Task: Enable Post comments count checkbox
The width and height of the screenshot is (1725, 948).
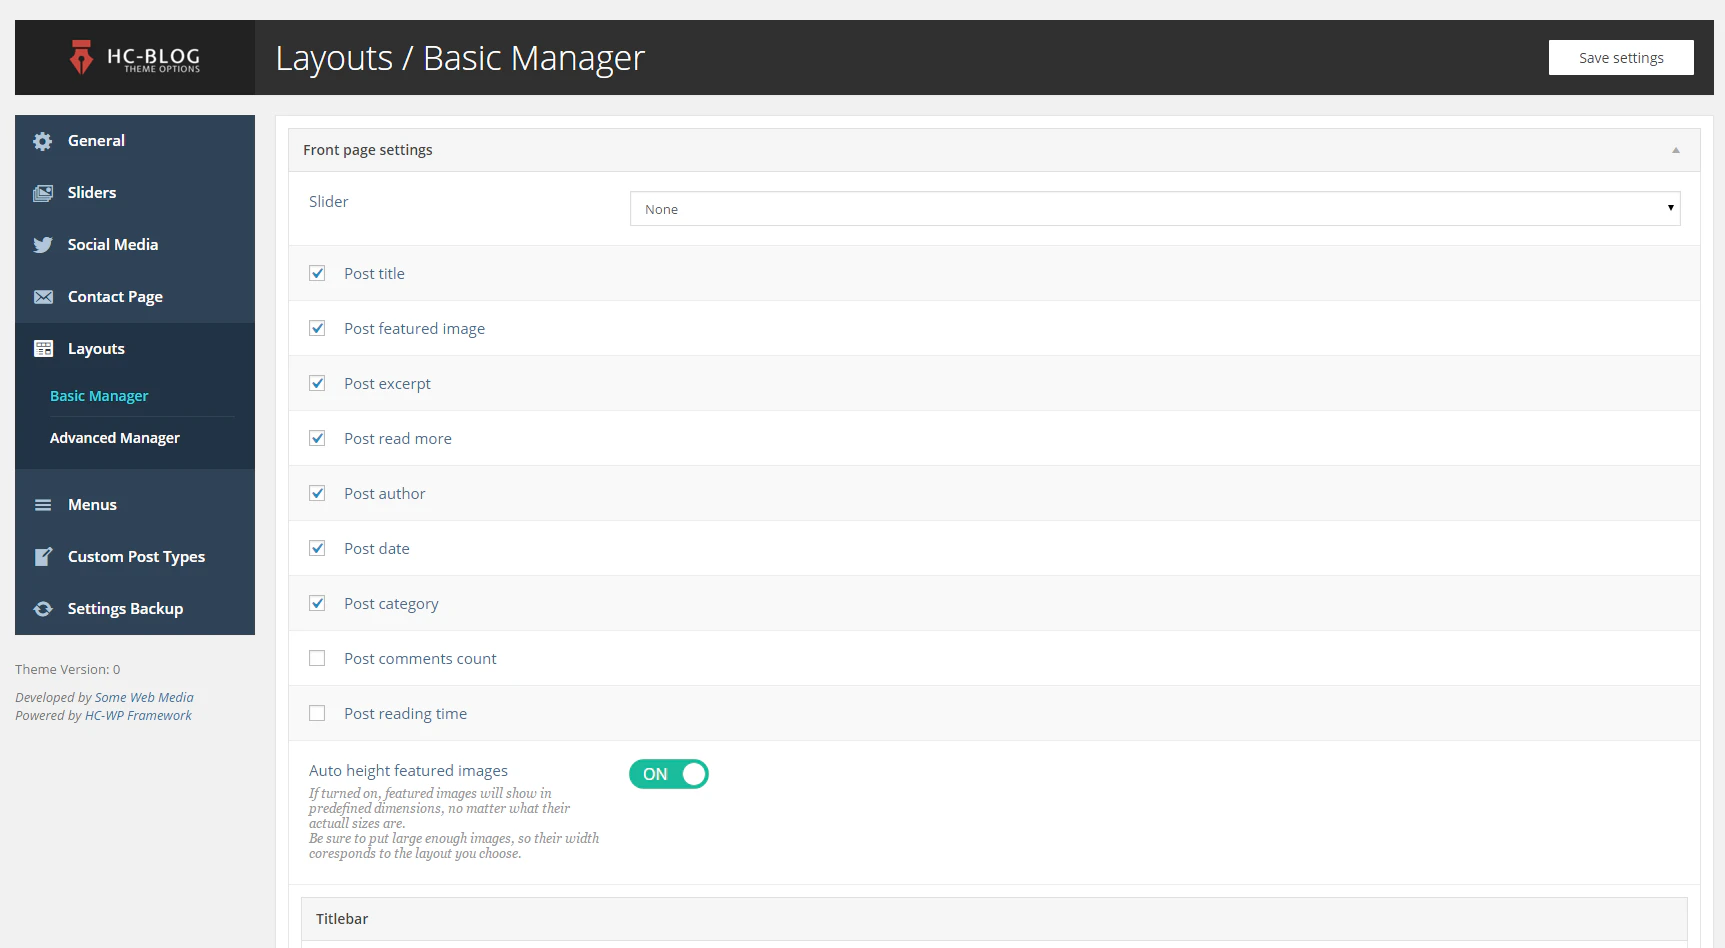Action: click(317, 658)
